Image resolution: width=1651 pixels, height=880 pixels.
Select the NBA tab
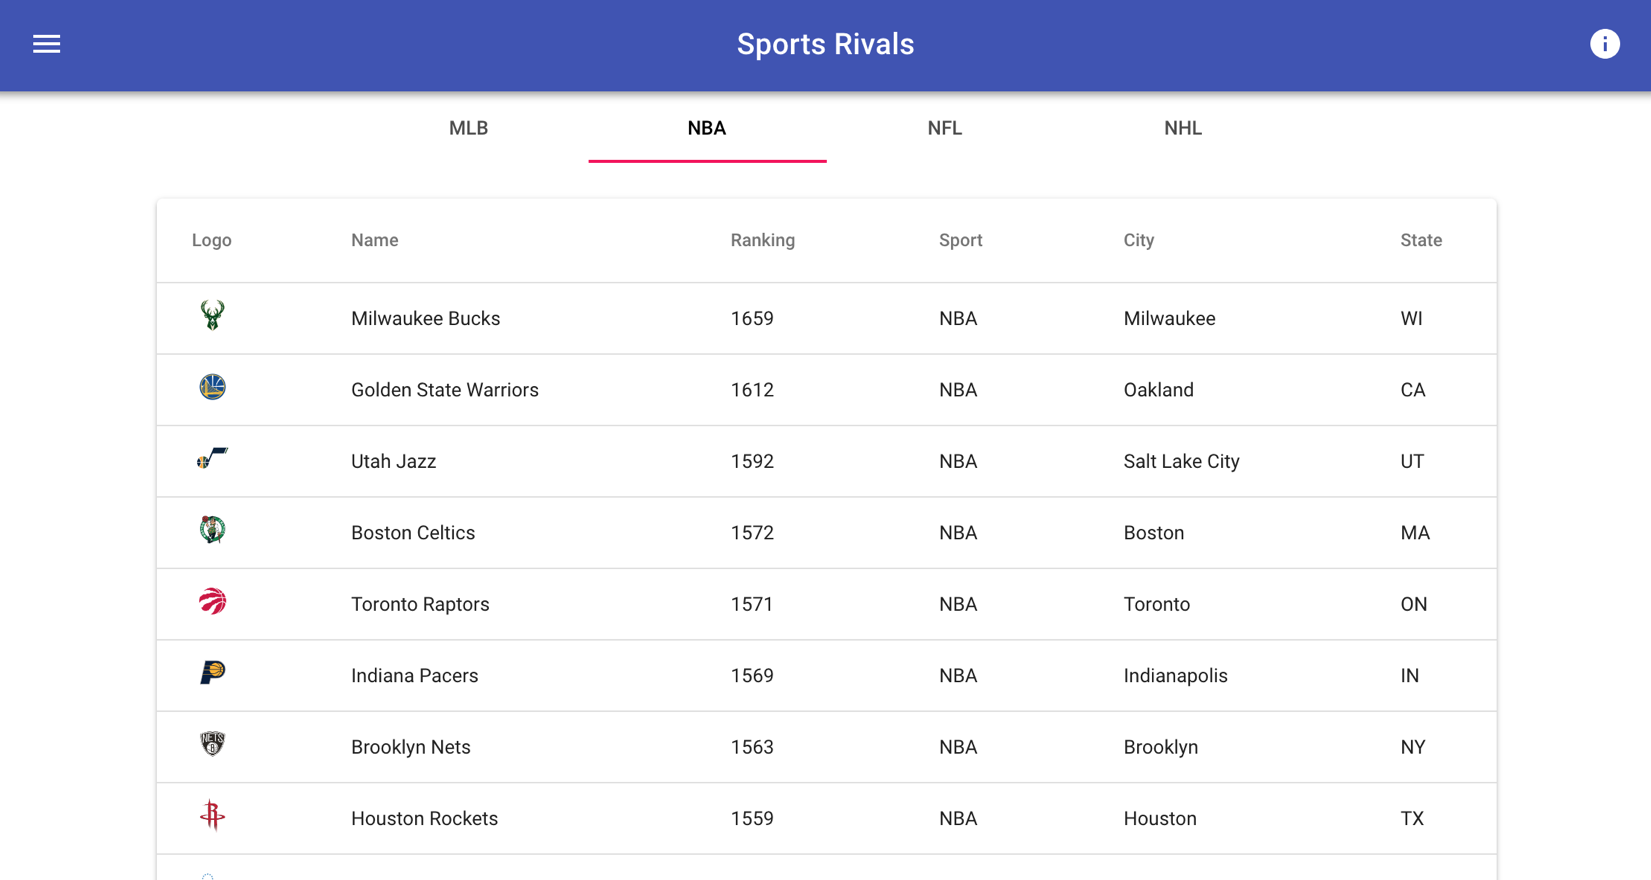tap(707, 128)
